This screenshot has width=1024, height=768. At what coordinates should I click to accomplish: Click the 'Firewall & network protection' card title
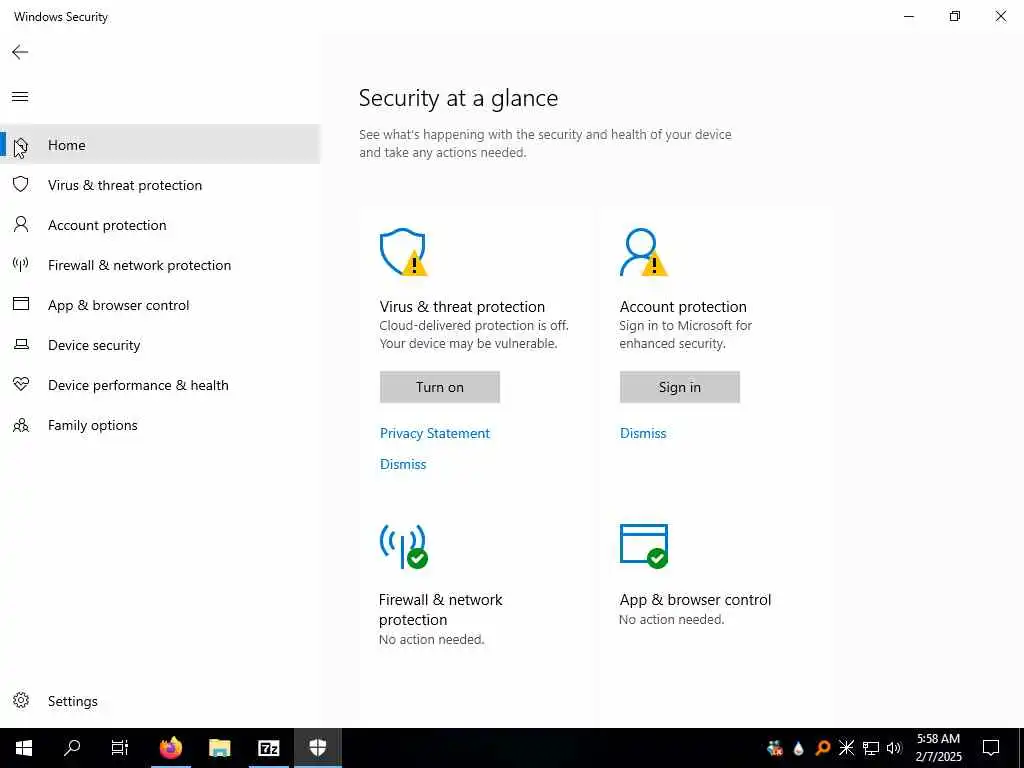(x=441, y=609)
